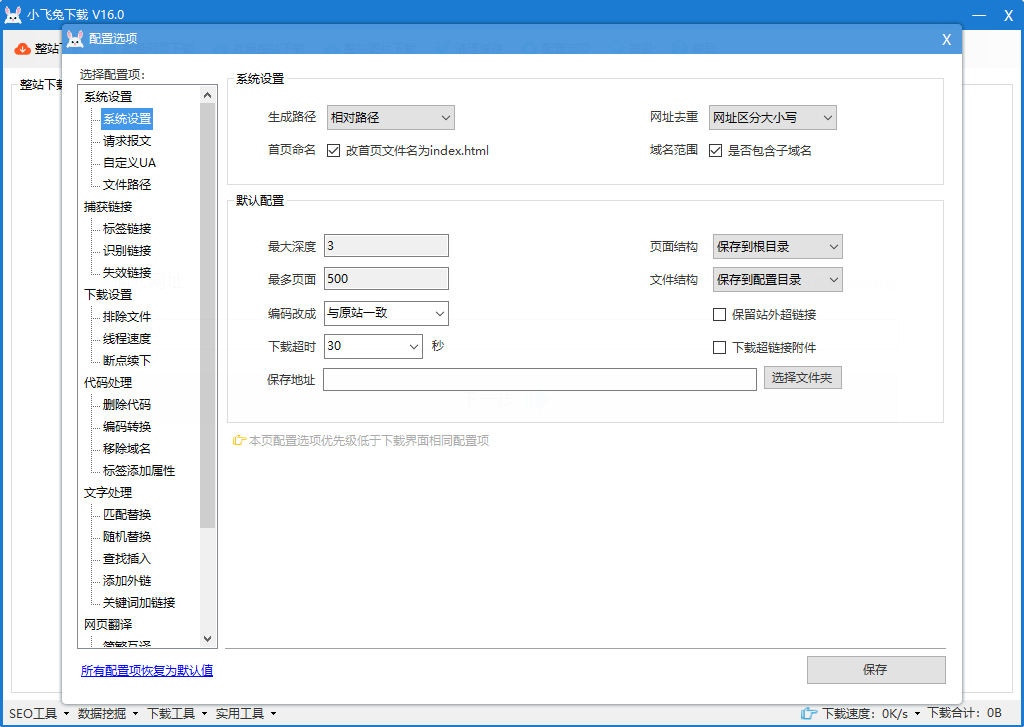Click the config tree vertical scrollbar thumb

pos(208,315)
